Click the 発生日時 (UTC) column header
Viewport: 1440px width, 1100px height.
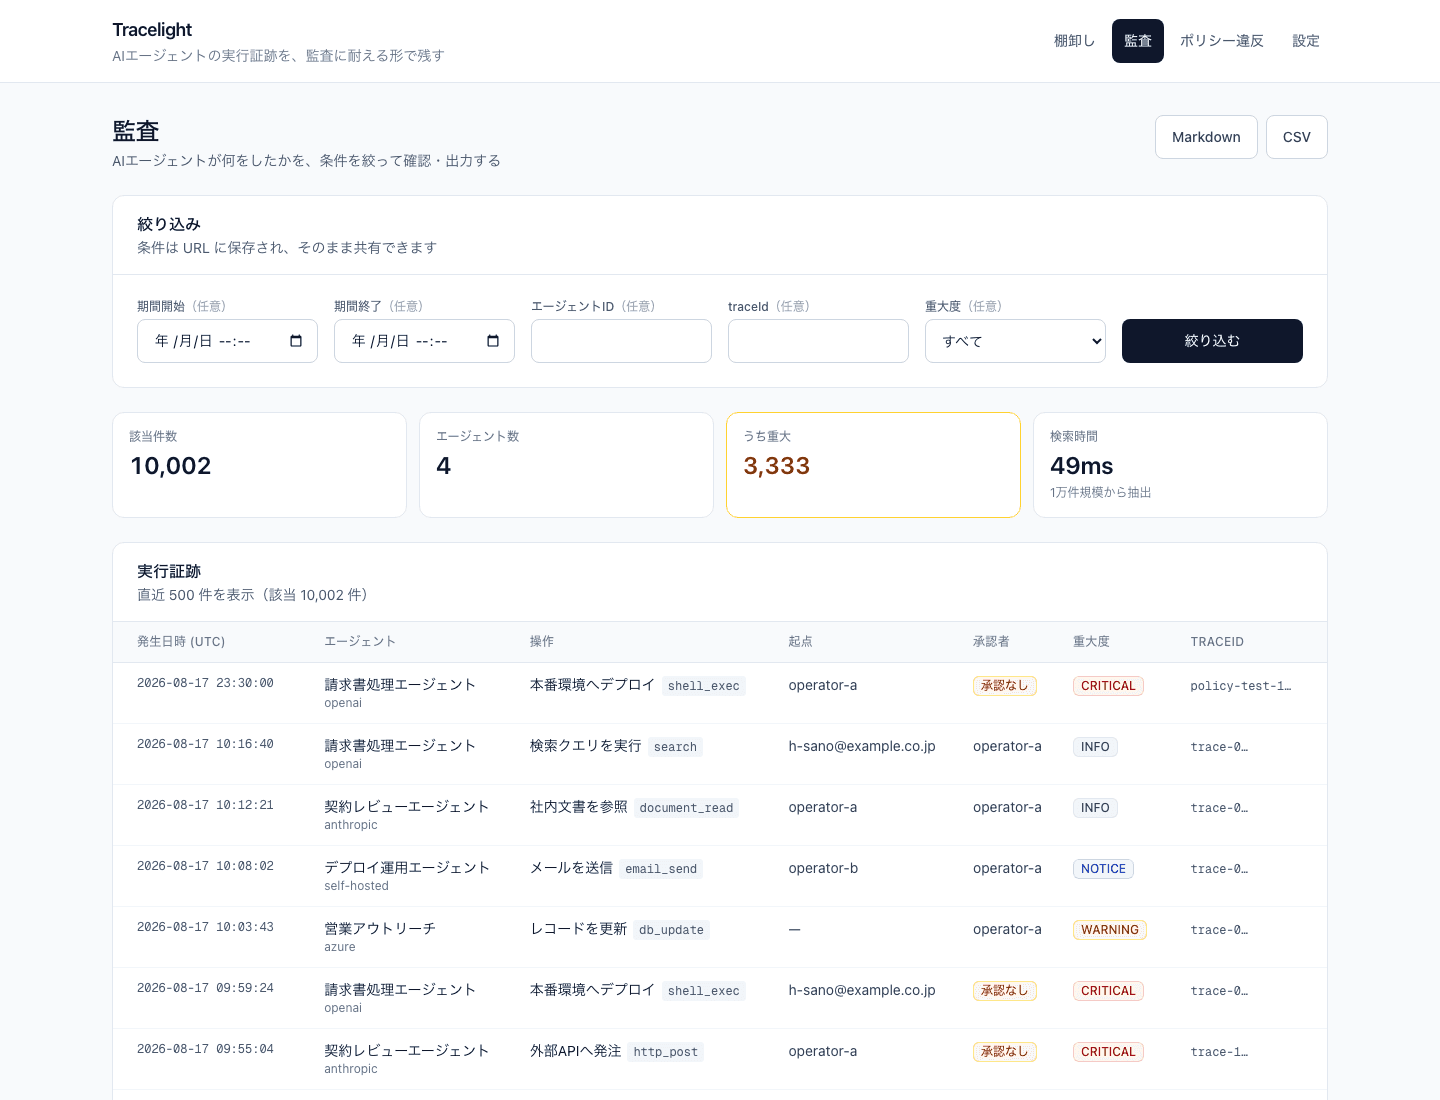point(181,642)
